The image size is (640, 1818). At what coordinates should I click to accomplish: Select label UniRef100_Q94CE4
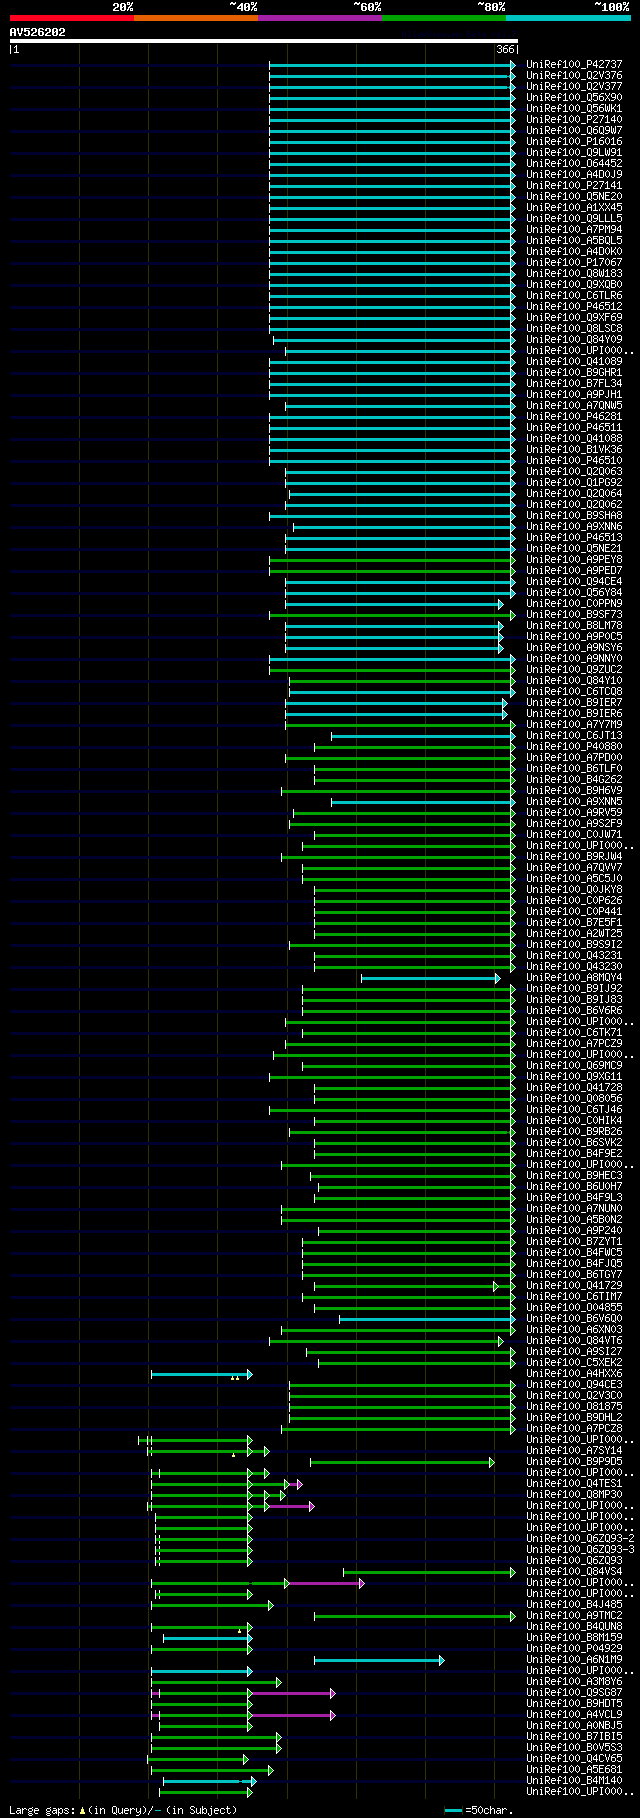click(x=574, y=582)
